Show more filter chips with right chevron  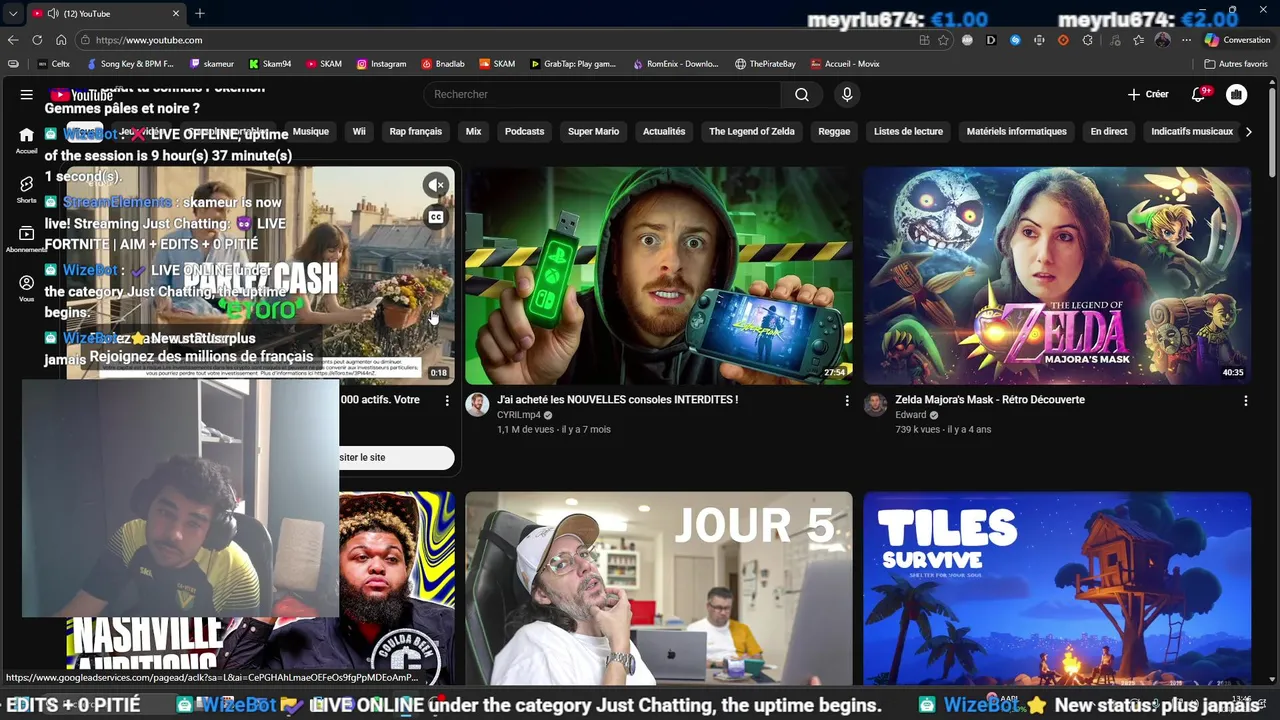pyautogui.click(x=1248, y=131)
